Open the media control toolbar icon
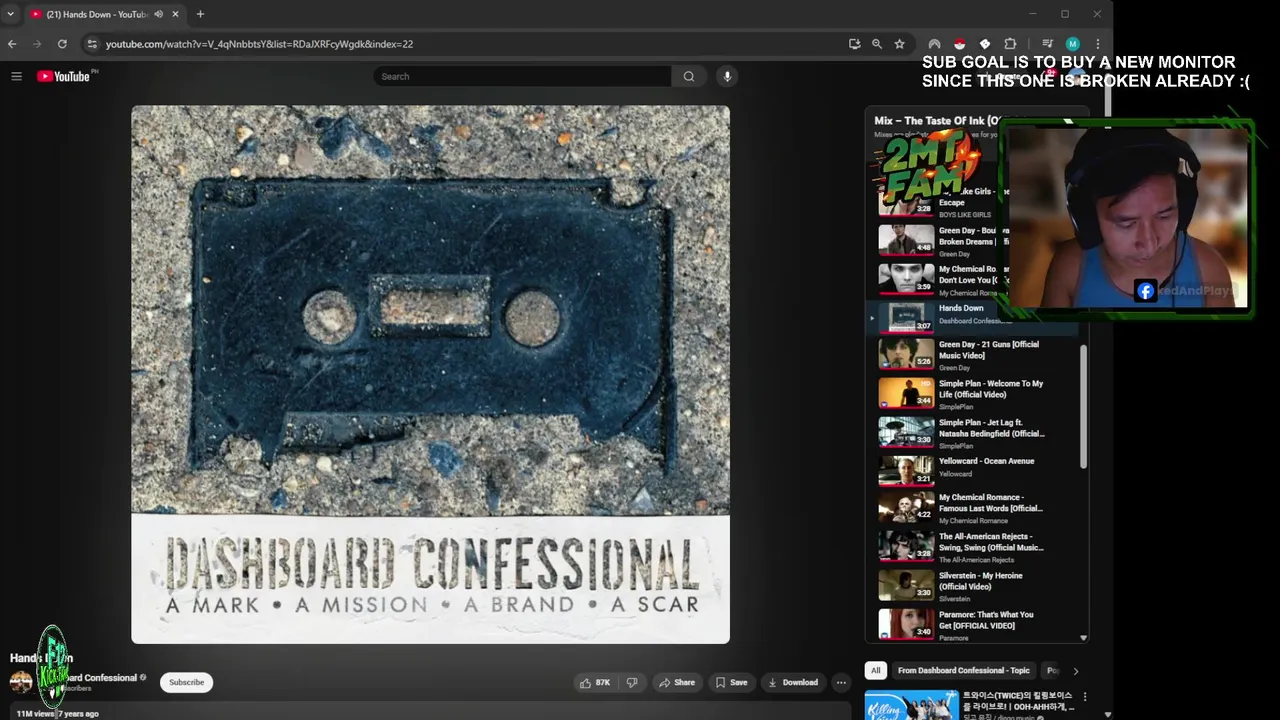The height and width of the screenshot is (720, 1280). [1047, 44]
